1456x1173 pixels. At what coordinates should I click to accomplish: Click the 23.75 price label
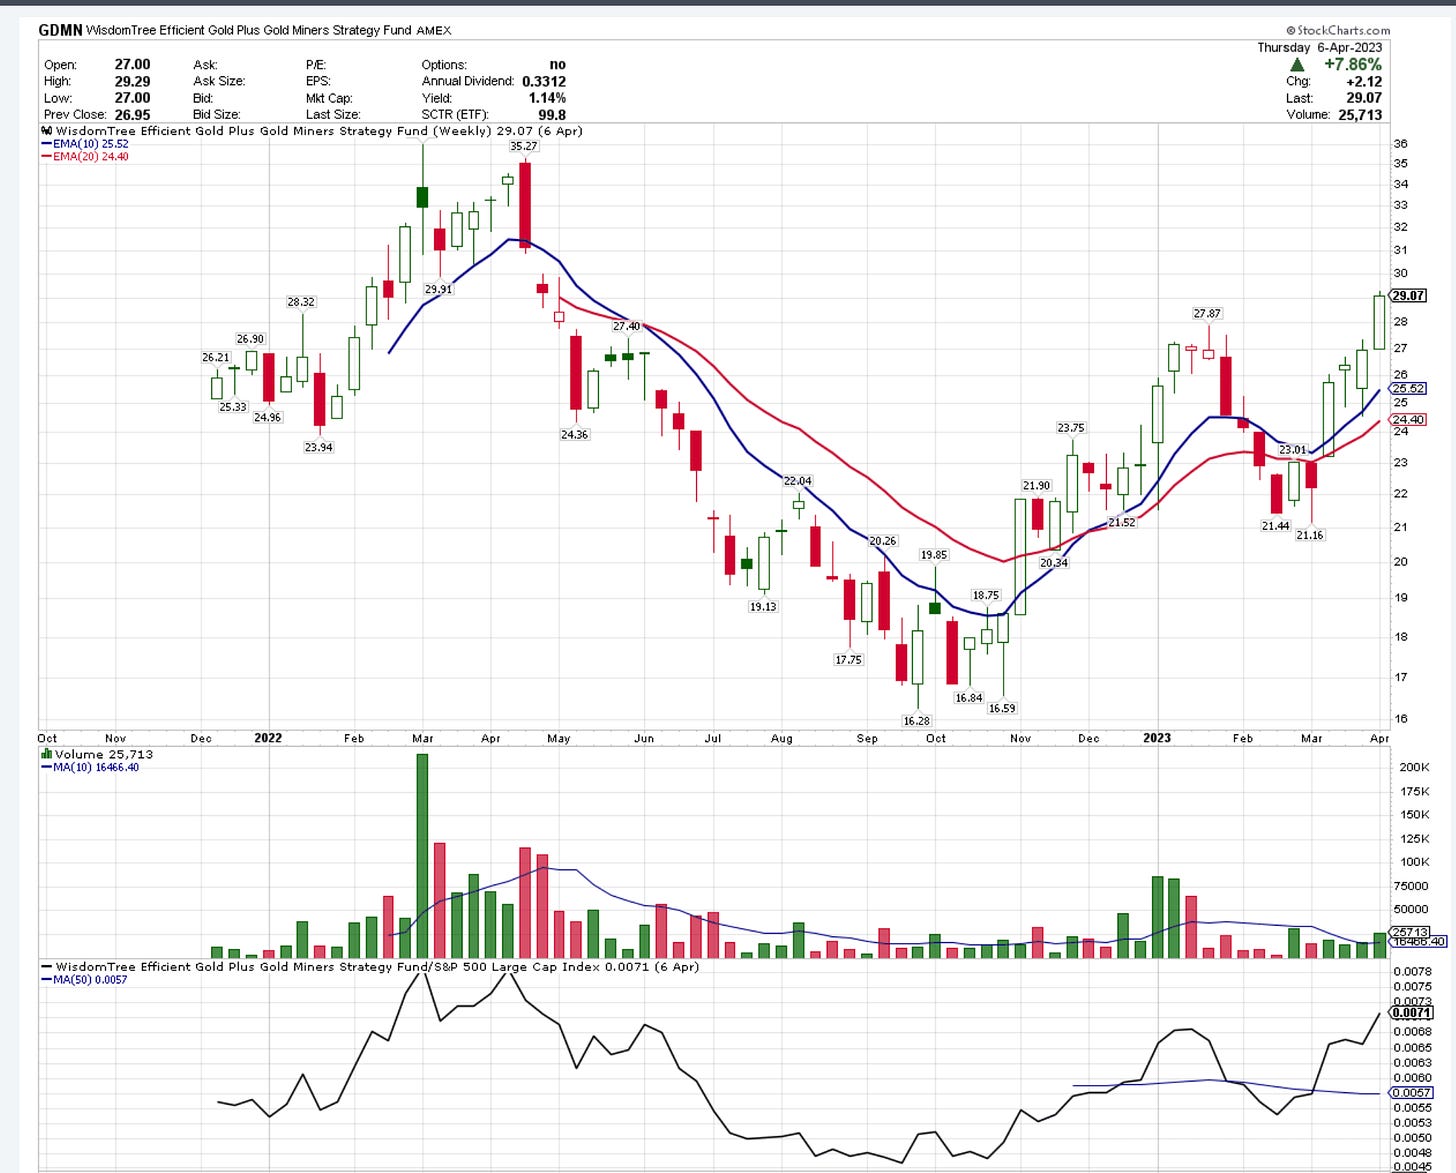pos(1070,428)
